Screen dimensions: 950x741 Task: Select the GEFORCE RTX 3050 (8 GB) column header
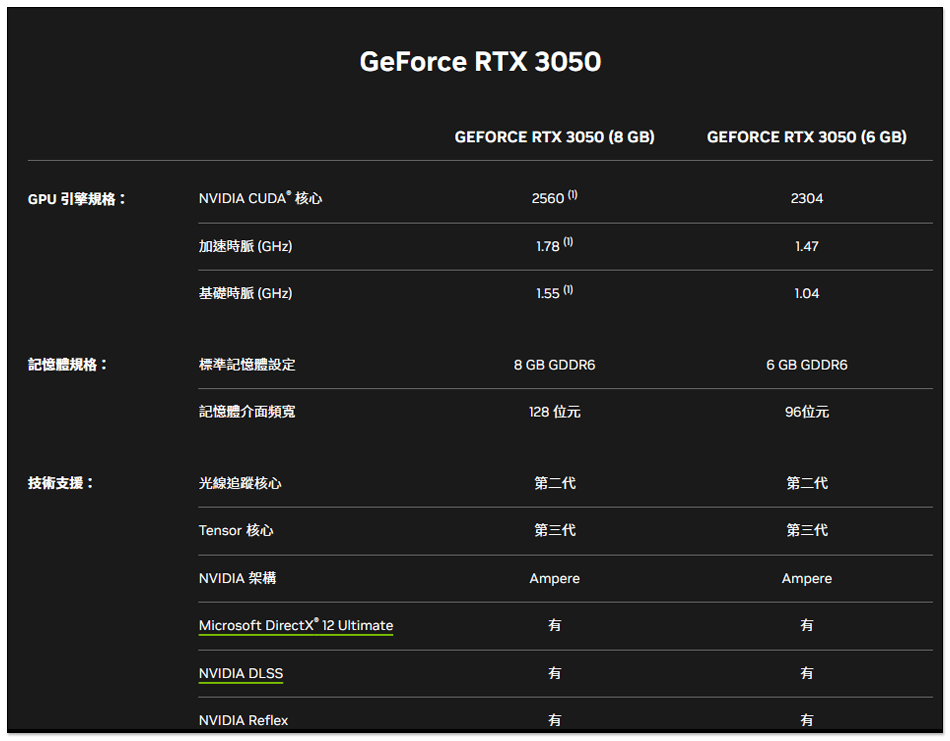point(554,137)
